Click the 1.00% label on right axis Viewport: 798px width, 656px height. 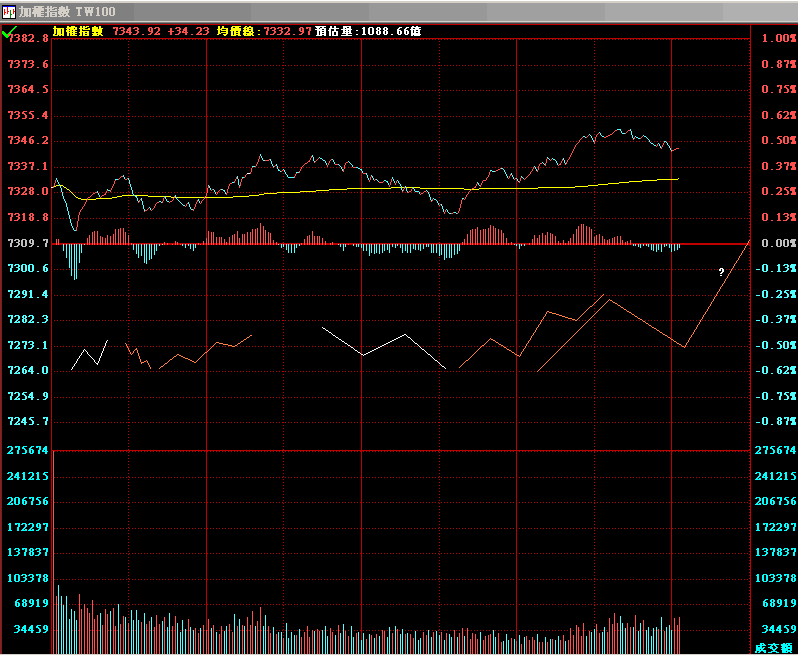(777, 38)
